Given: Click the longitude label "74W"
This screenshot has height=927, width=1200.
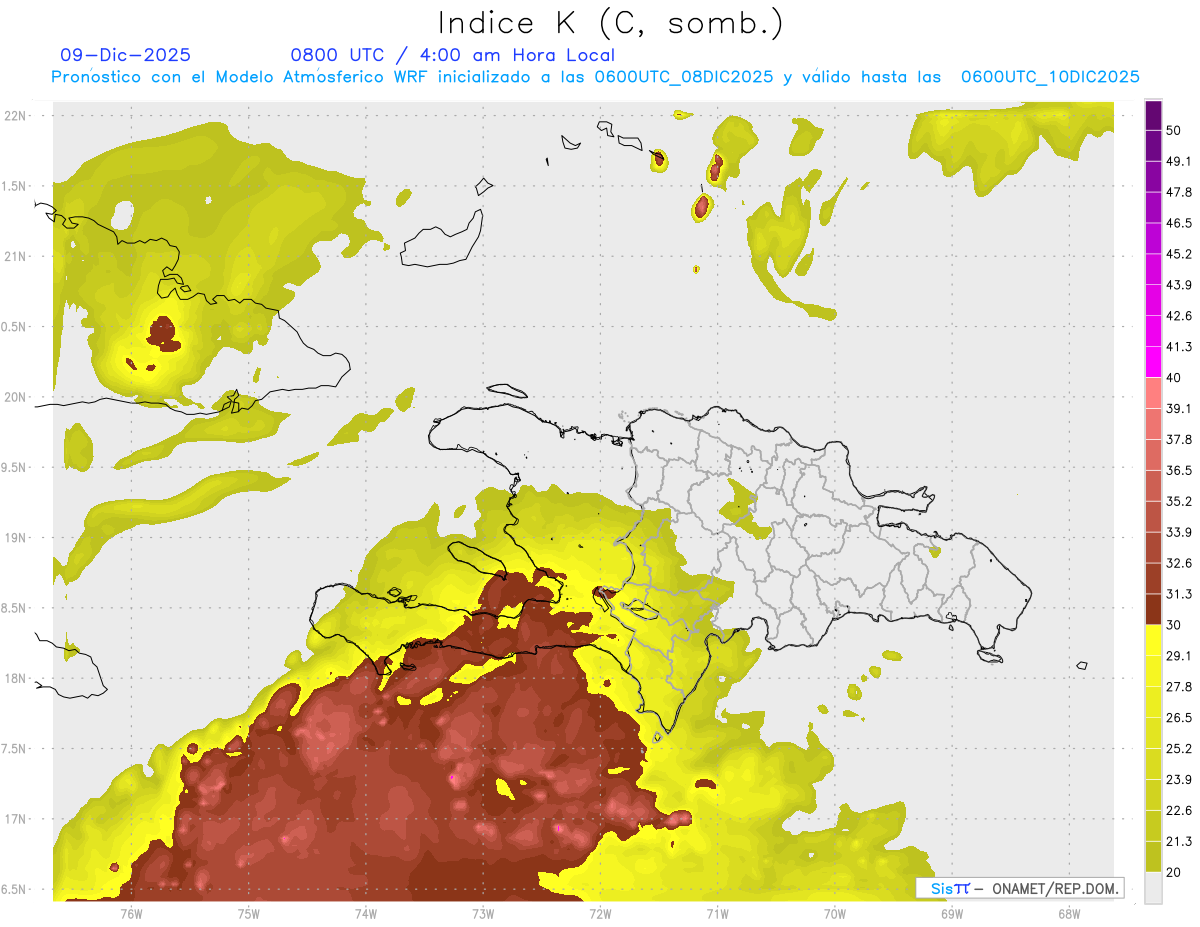Looking at the screenshot, I should tap(366, 914).
